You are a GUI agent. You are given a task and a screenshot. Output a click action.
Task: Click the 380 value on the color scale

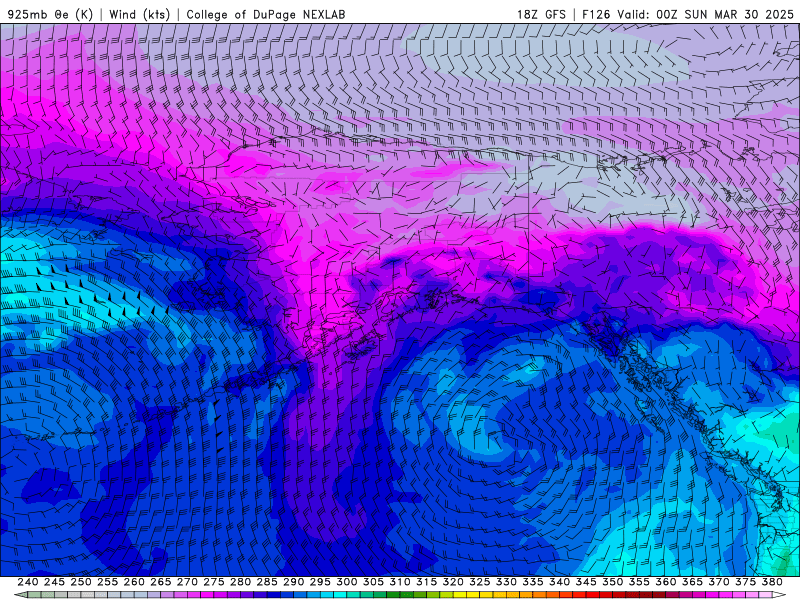coord(772,582)
